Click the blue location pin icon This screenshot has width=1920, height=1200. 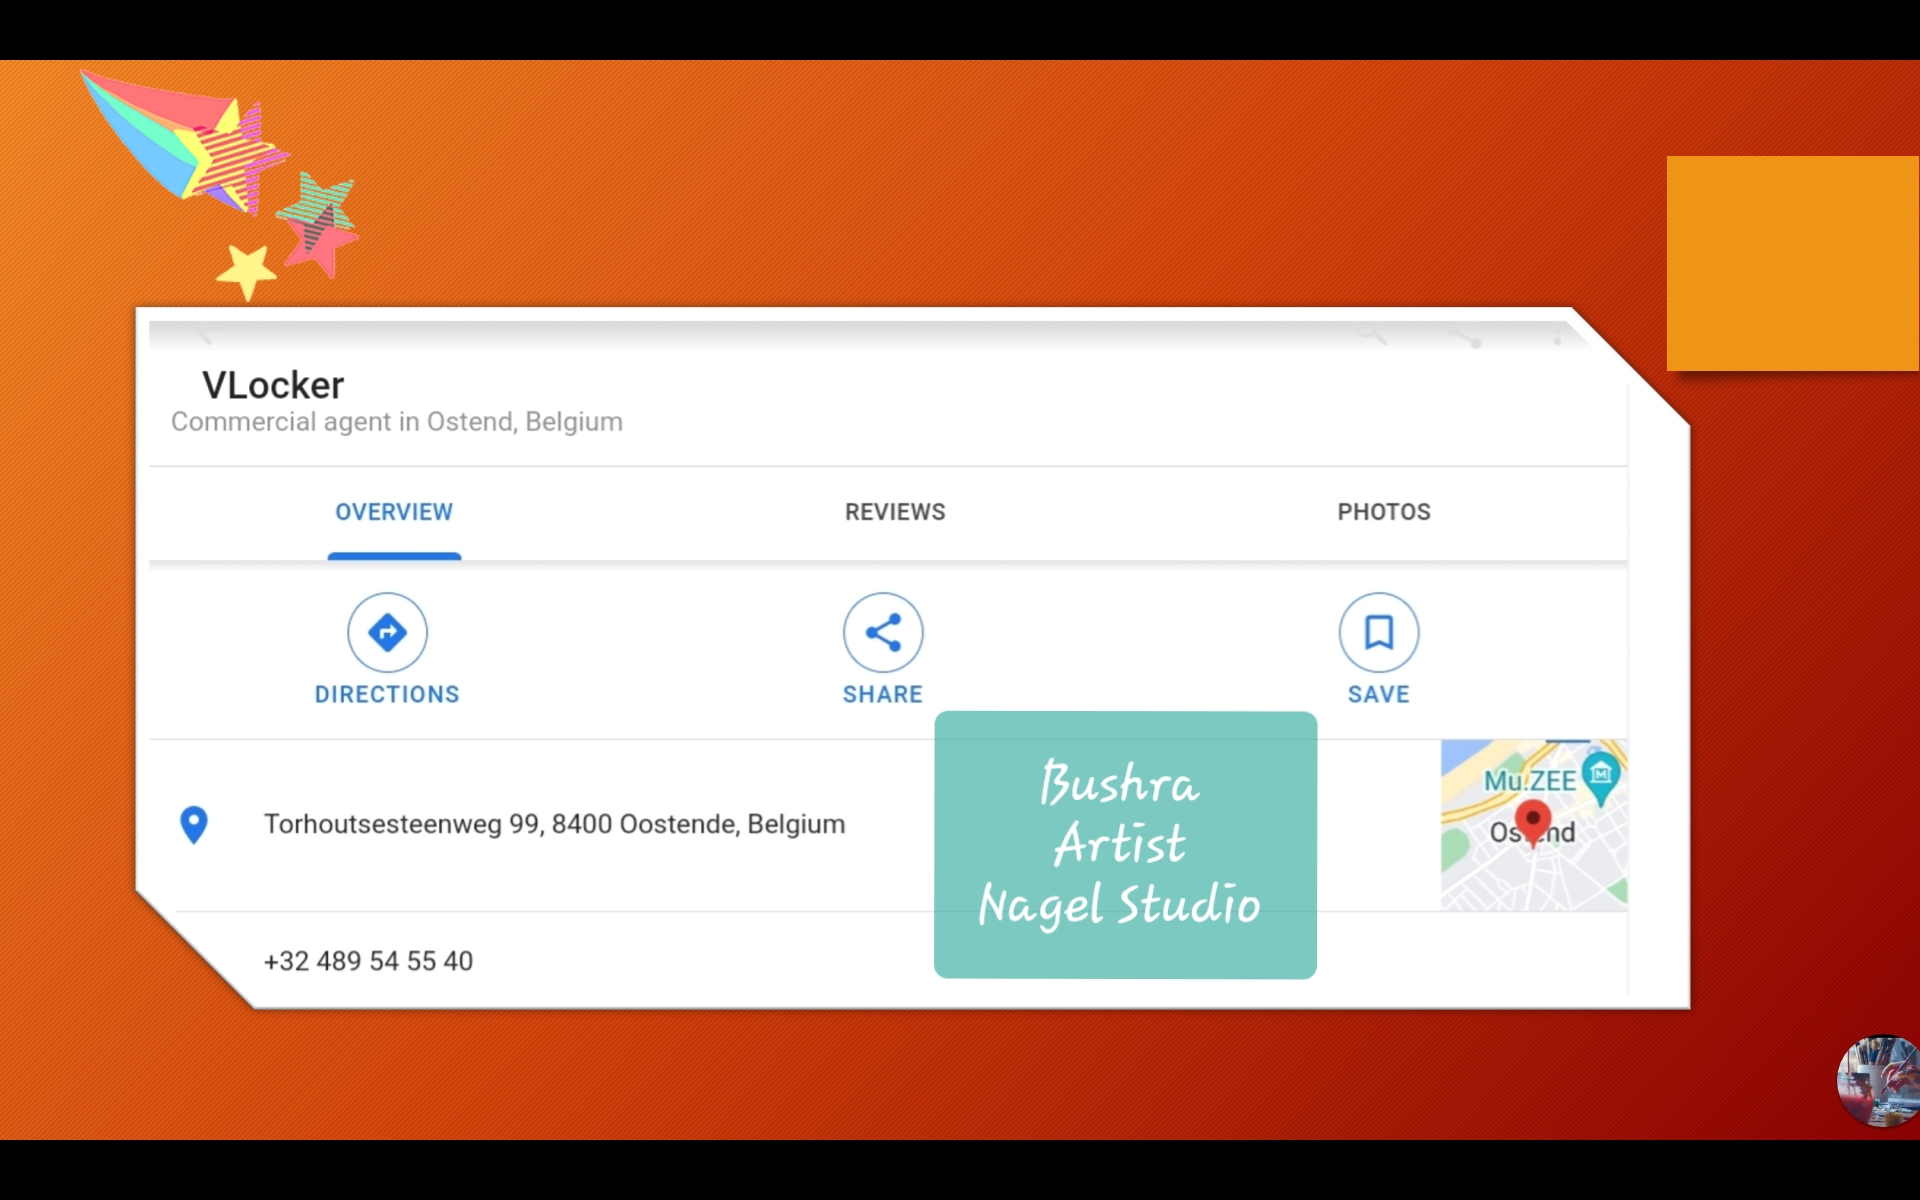tap(194, 824)
